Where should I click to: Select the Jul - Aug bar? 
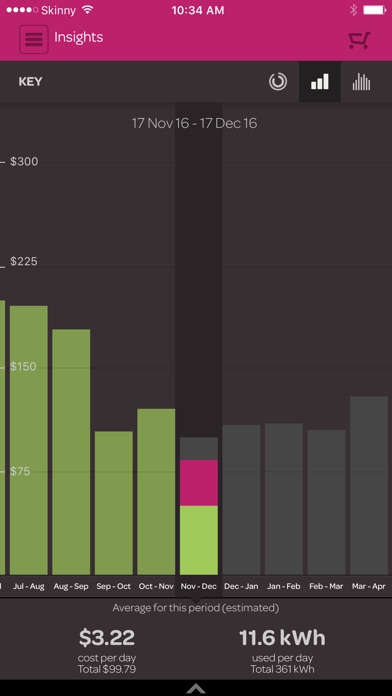[29, 440]
